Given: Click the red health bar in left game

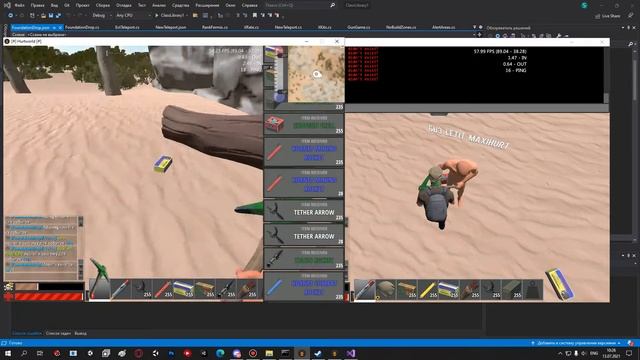Looking at the screenshot, I should pos(49,297).
